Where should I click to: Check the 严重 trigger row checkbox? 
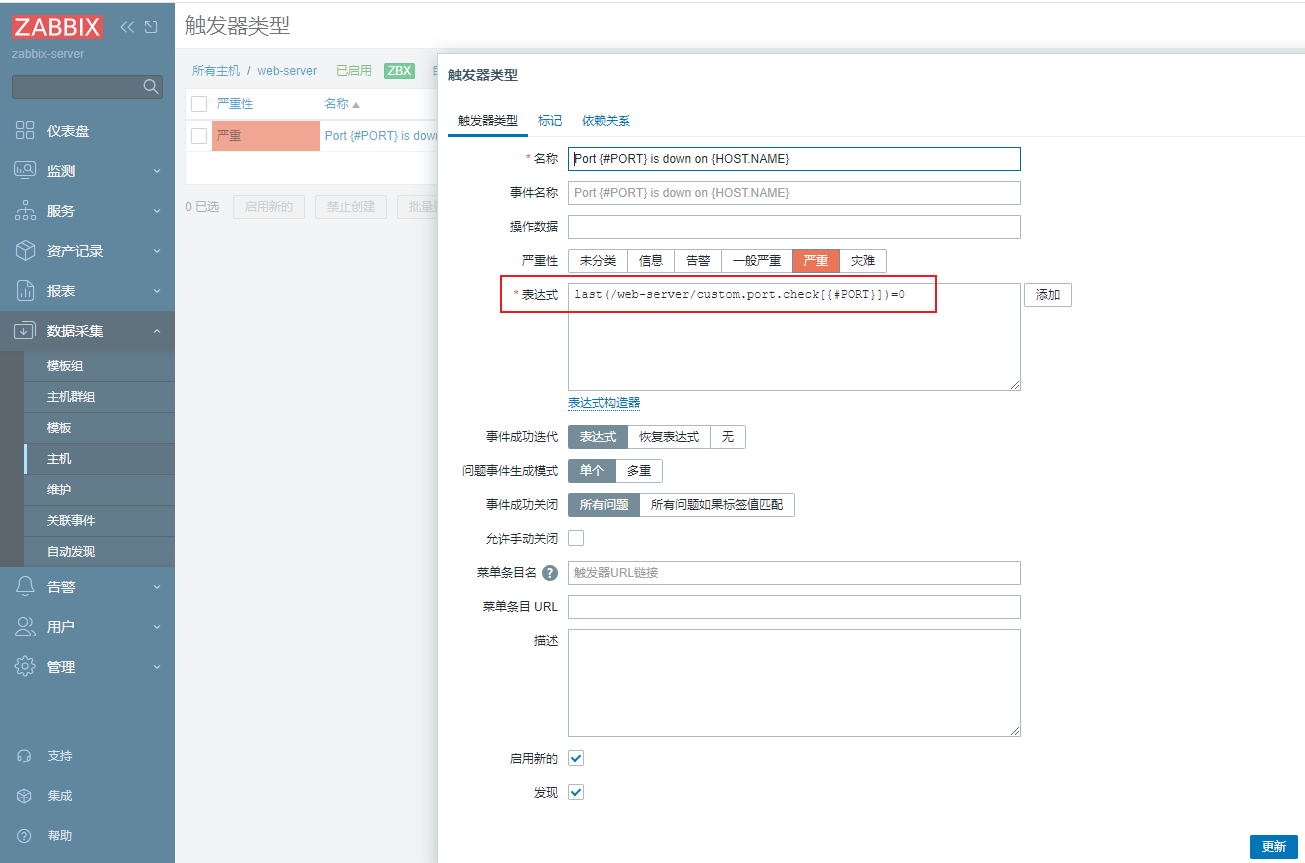pos(199,135)
